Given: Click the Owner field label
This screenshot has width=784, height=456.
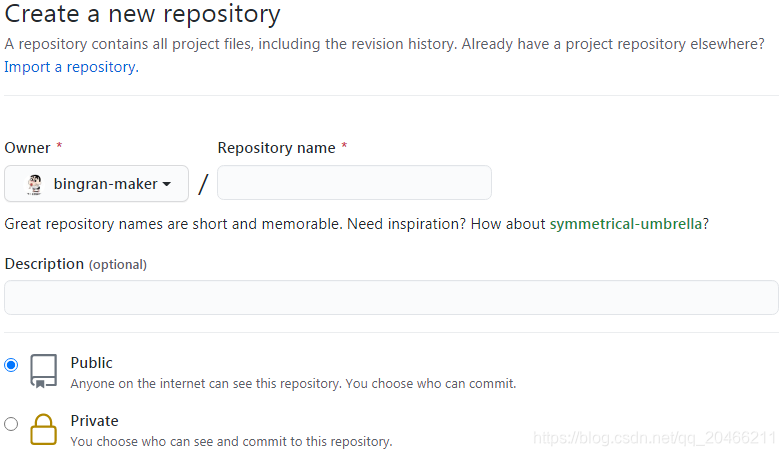Looking at the screenshot, I should tap(28, 148).
